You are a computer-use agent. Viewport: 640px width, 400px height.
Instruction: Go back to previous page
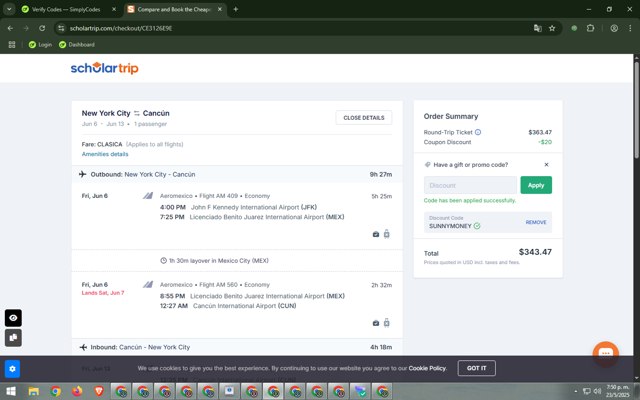(10, 28)
